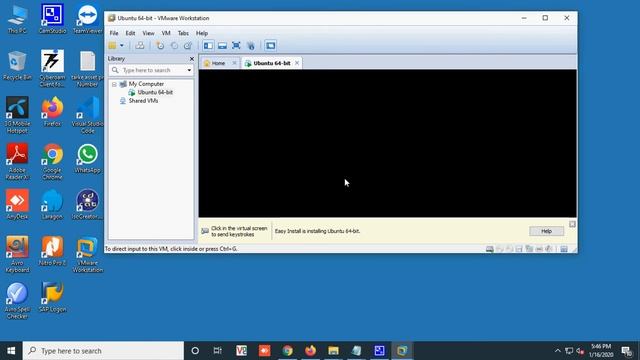640x360 pixels.
Task: Open the VM menu
Action: [166, 33]
